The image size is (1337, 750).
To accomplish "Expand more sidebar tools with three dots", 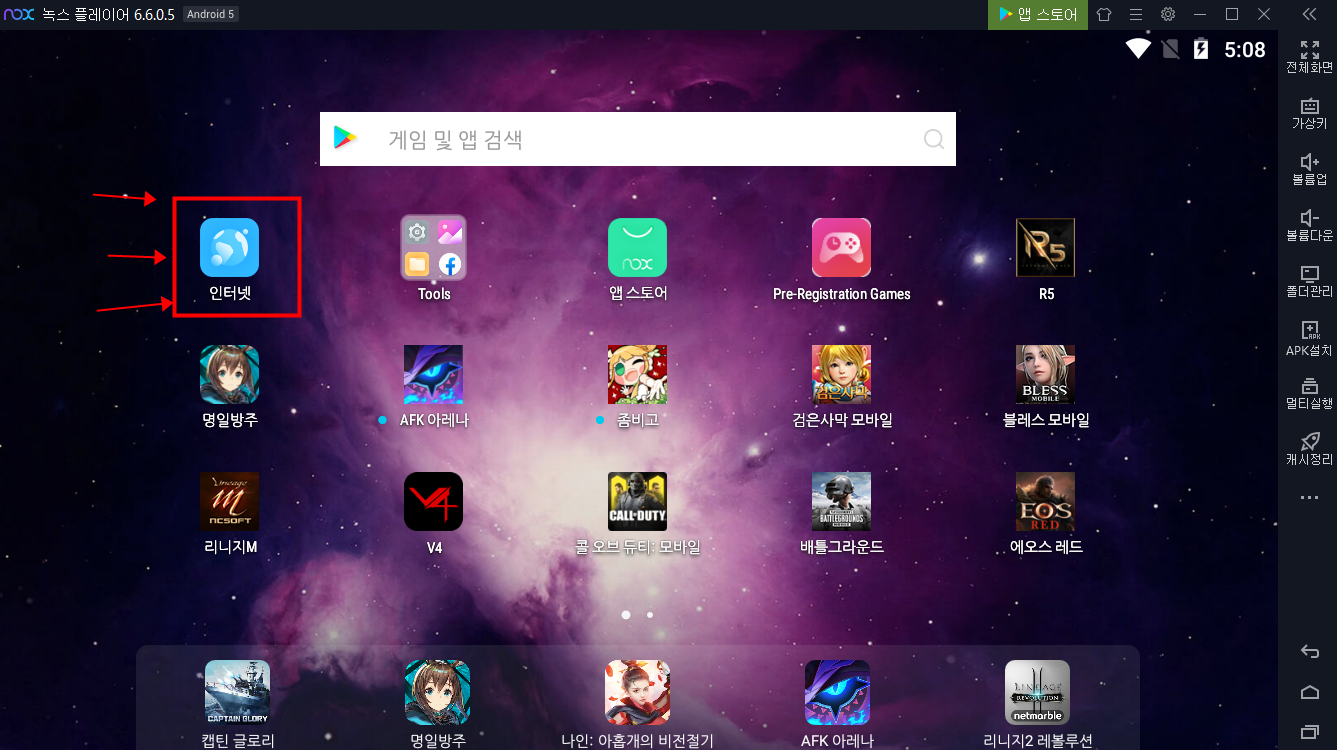I will (1309, 497).
